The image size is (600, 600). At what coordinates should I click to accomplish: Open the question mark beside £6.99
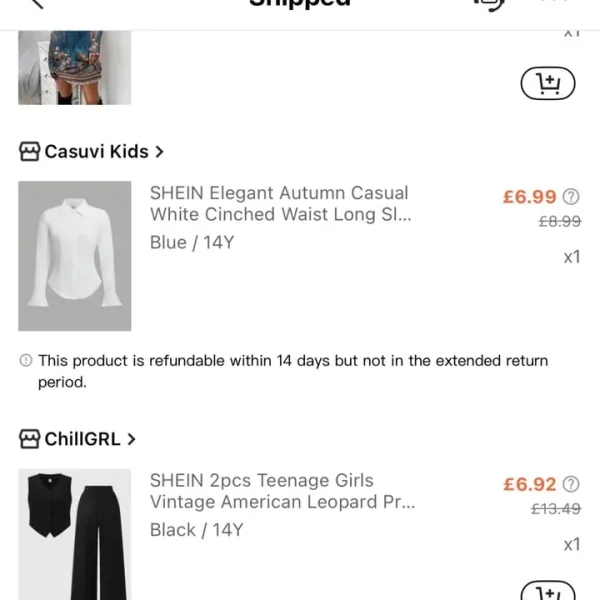pos(571,197)
